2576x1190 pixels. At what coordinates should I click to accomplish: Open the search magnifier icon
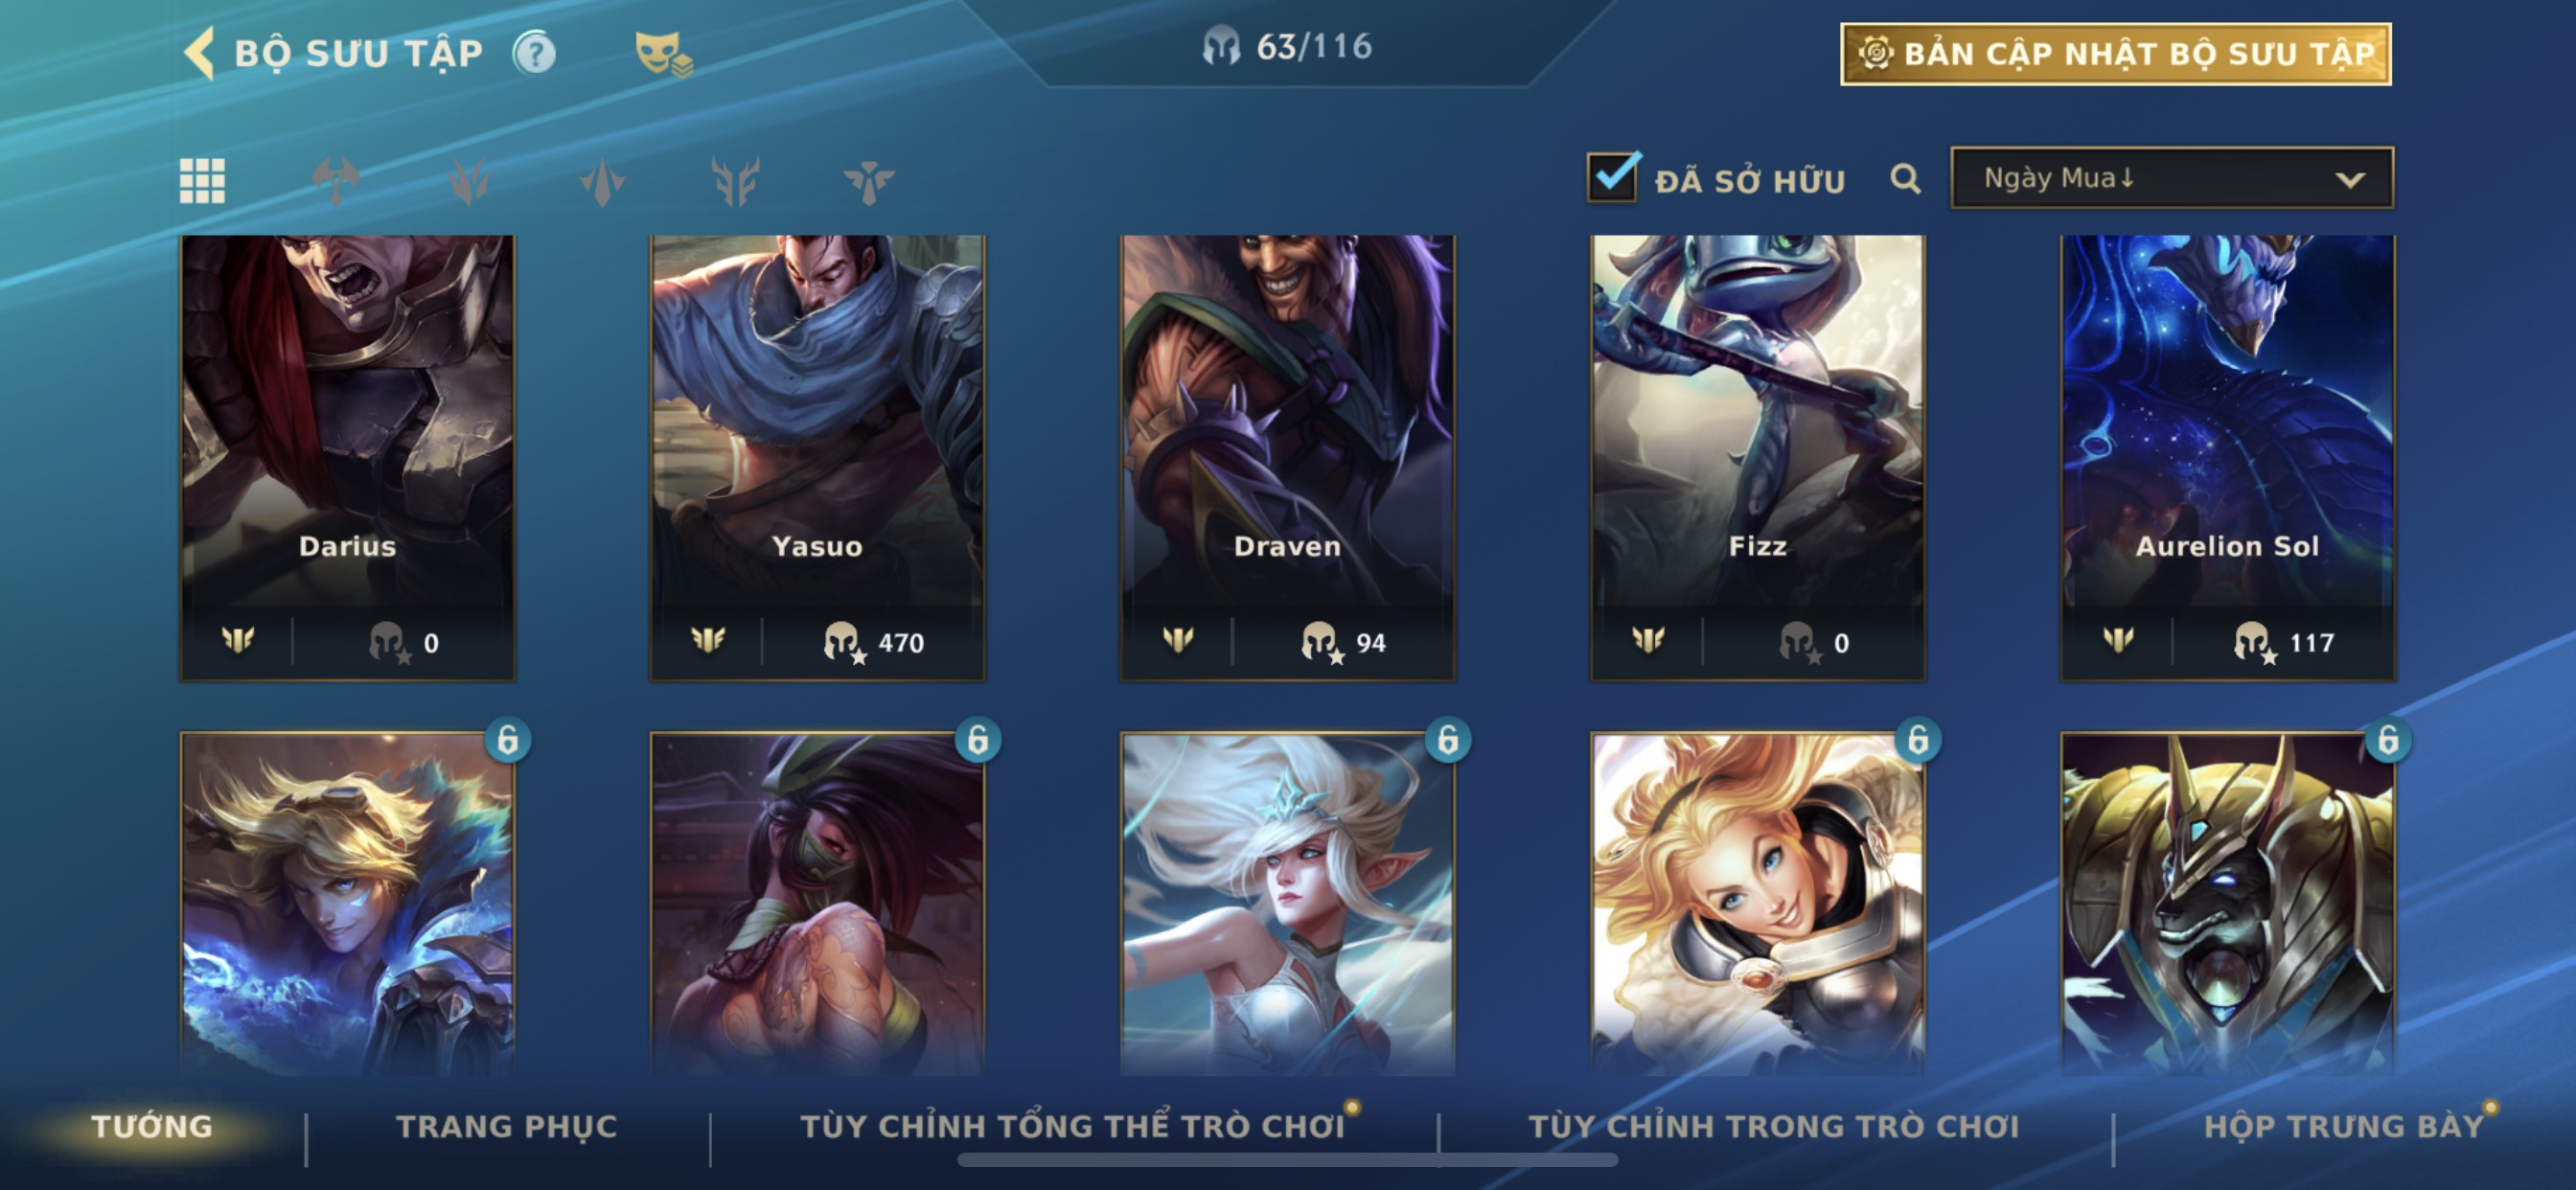coord(1905,179)
